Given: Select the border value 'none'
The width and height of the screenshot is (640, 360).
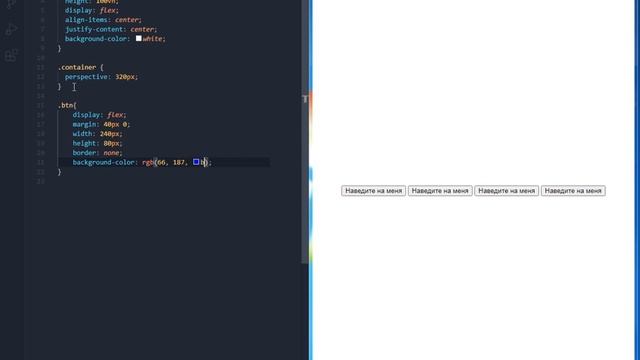Looking at the screenshot, I should (x=111, y=153).
